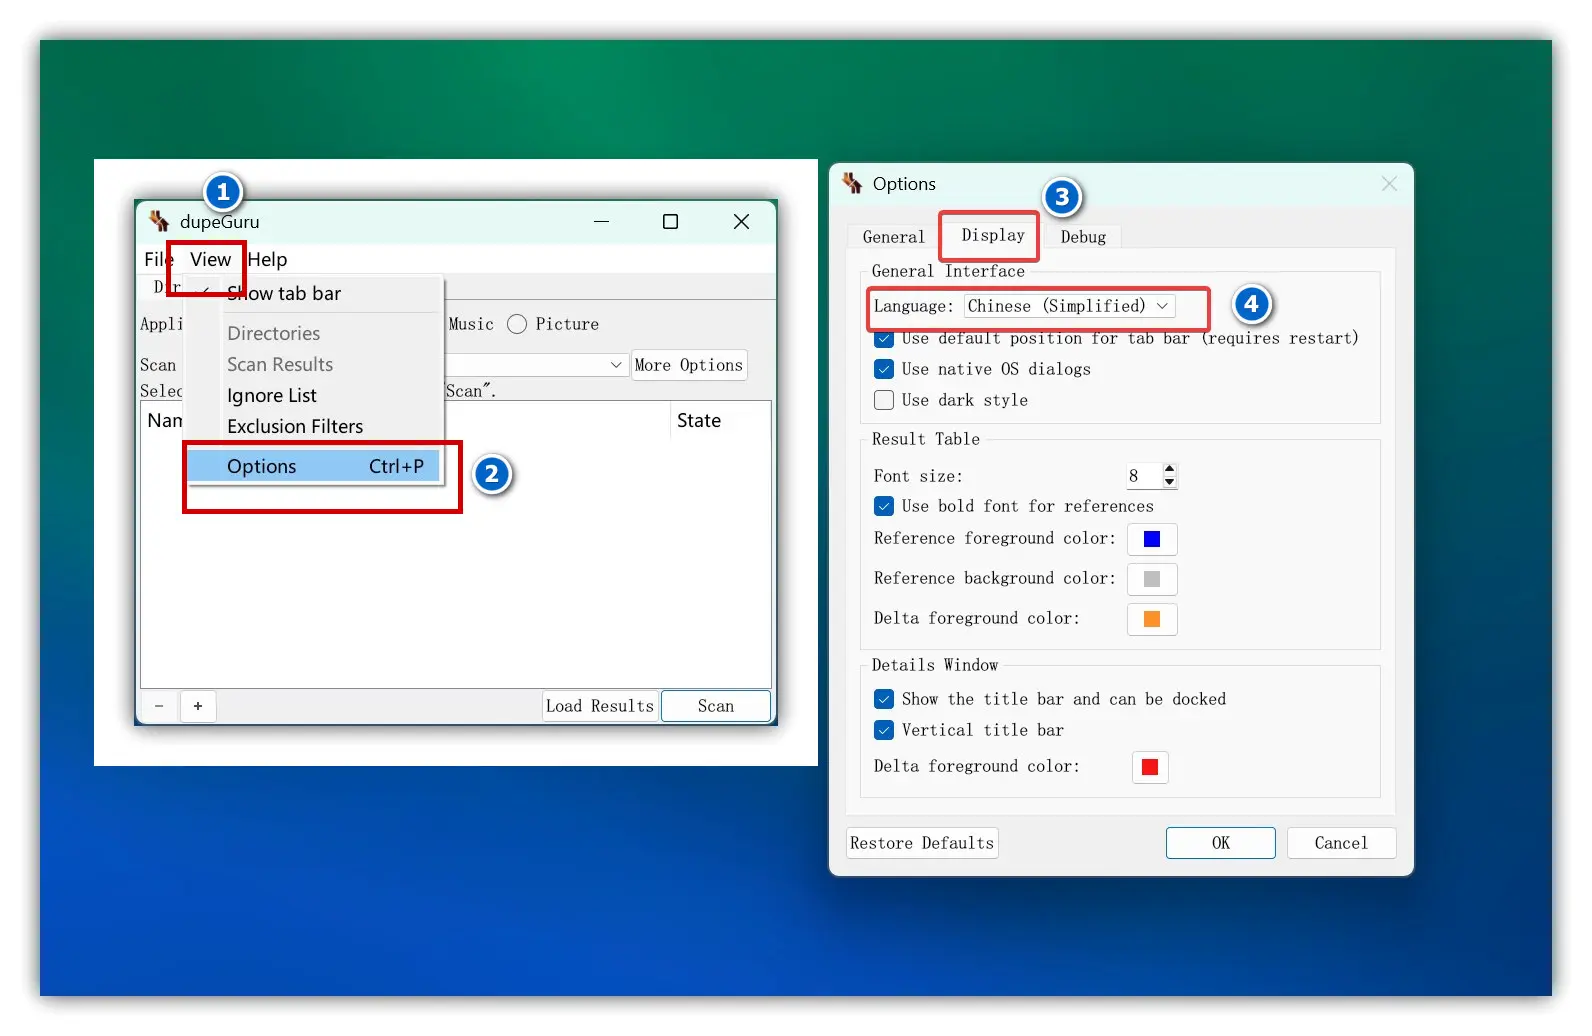
Task: Add directory with the plus button
Action: tap(198, 706)
